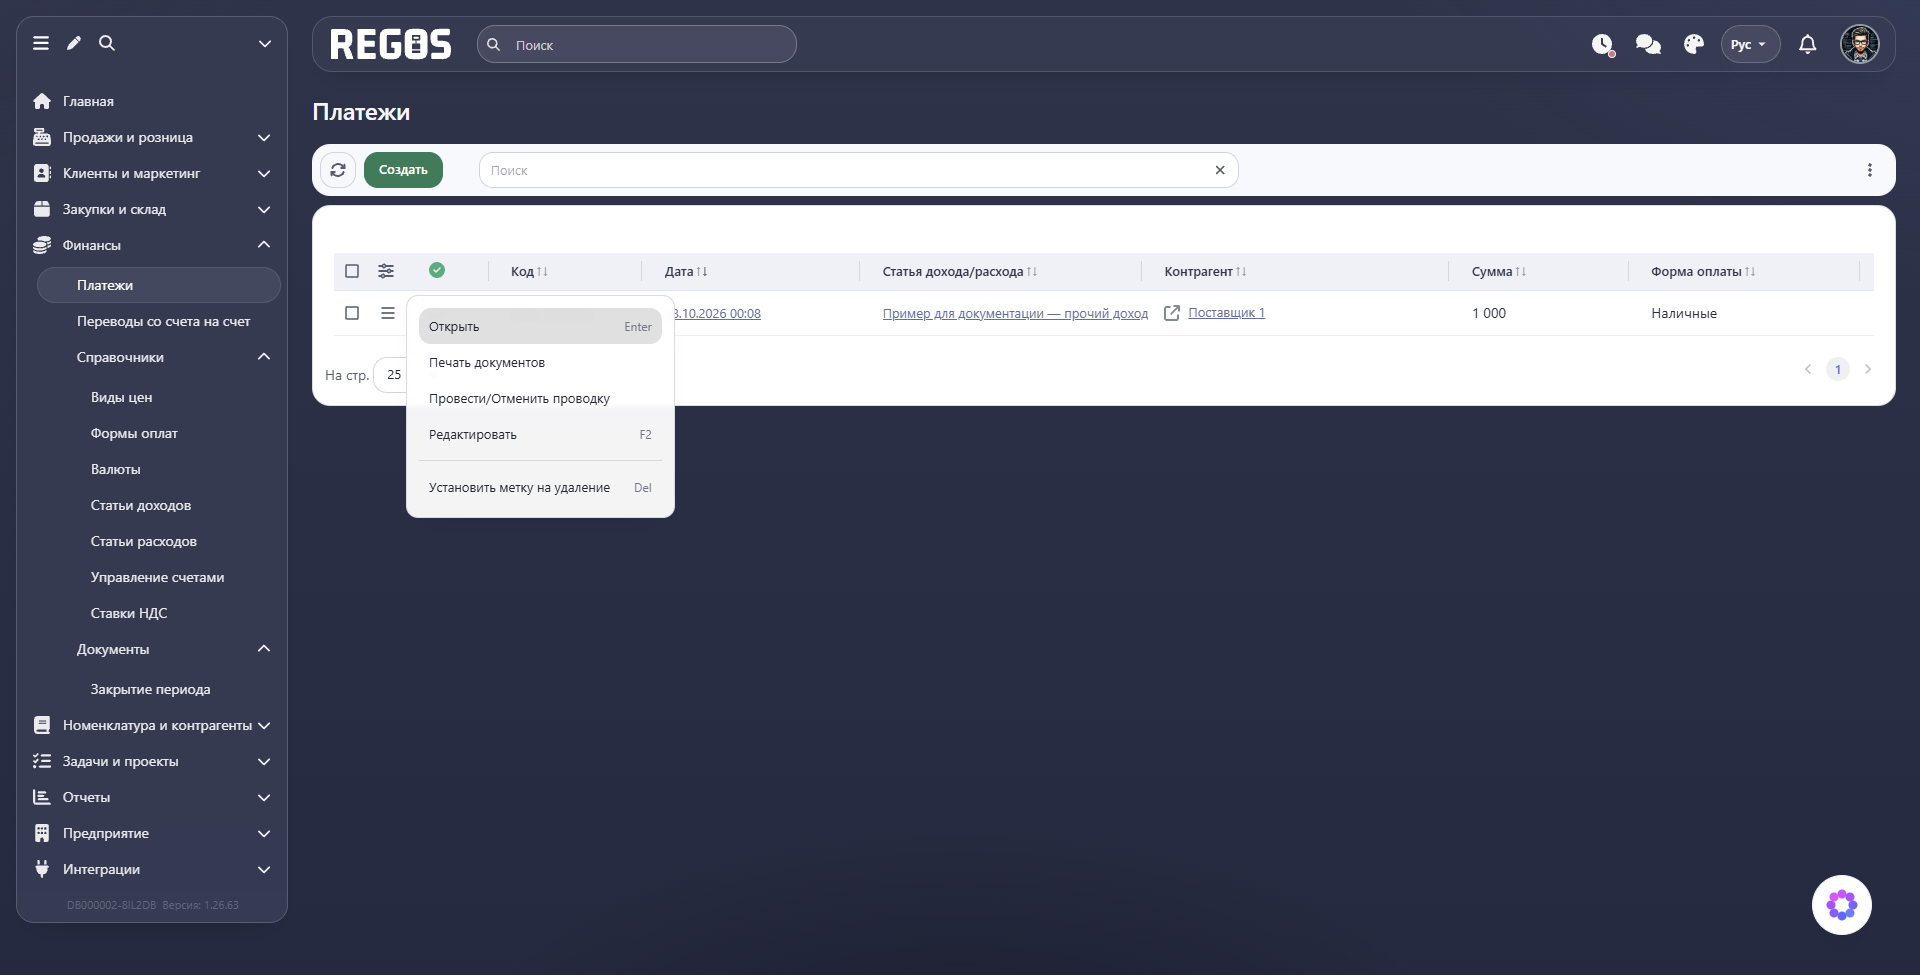Click the refresh payments list icon

[338, 170]
